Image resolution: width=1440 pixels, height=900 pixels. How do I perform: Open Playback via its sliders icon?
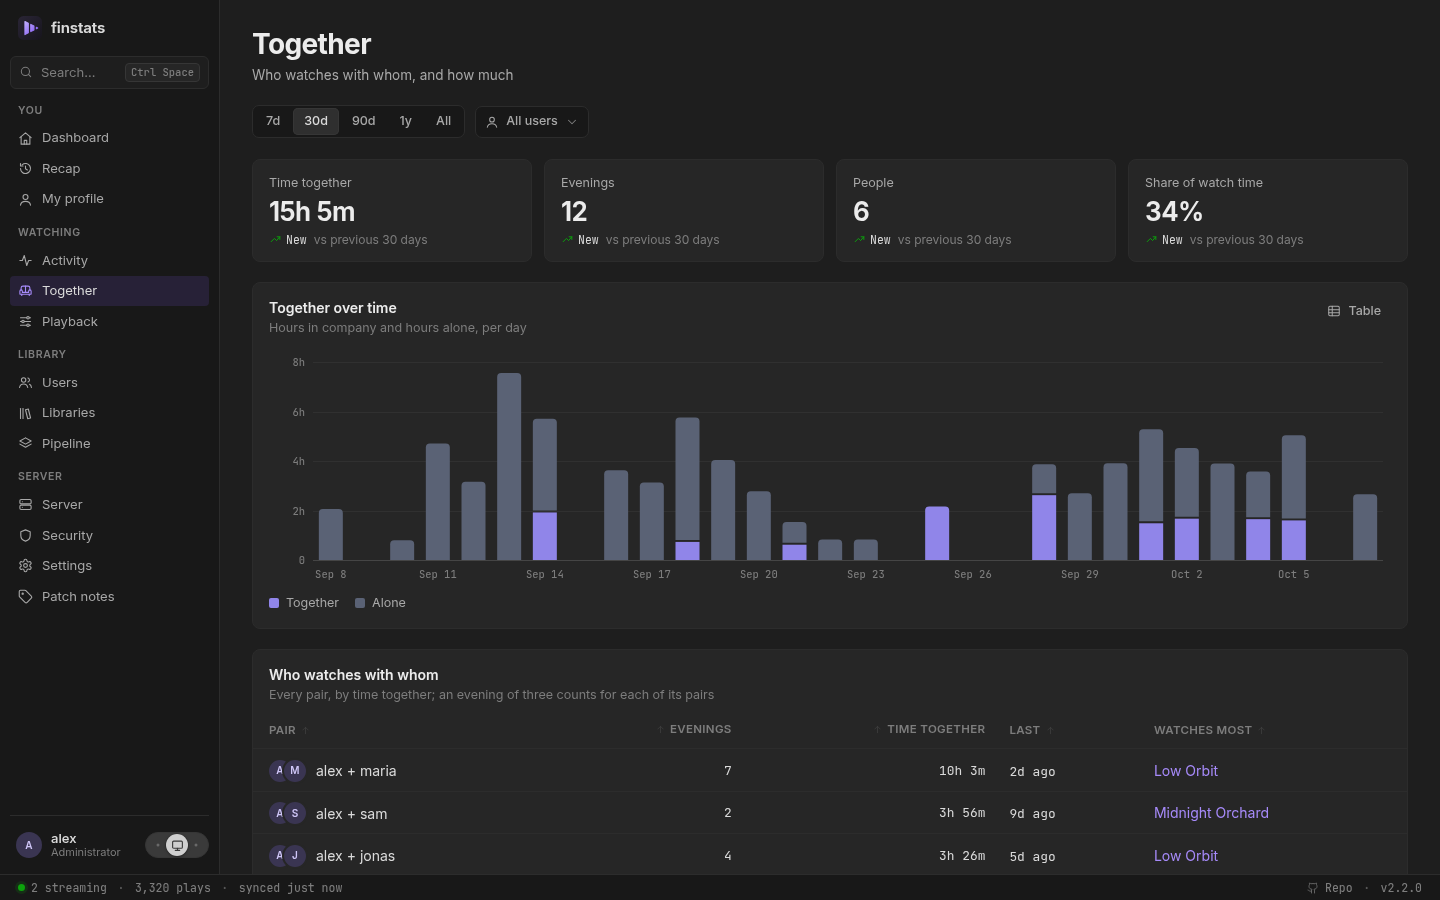click(26, 322)
